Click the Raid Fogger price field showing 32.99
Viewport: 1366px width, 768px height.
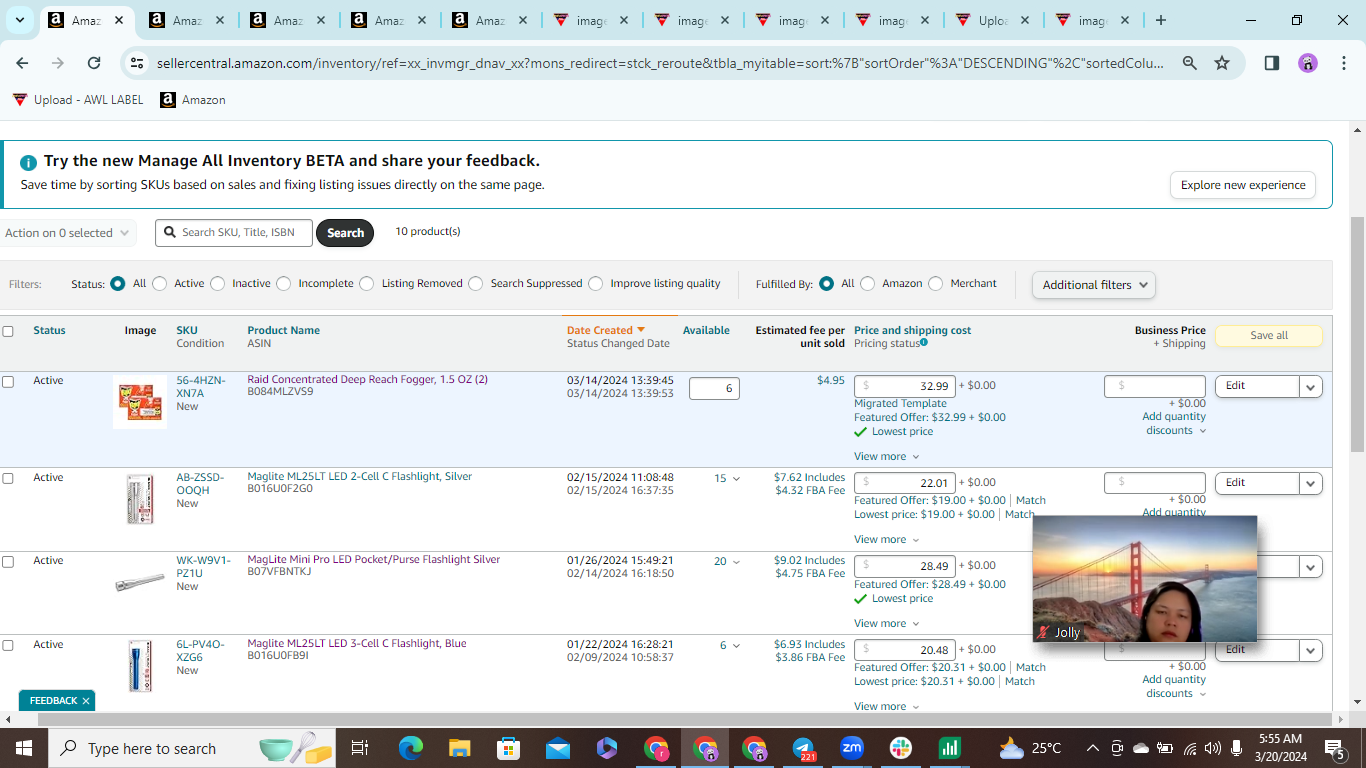(905, 386)
